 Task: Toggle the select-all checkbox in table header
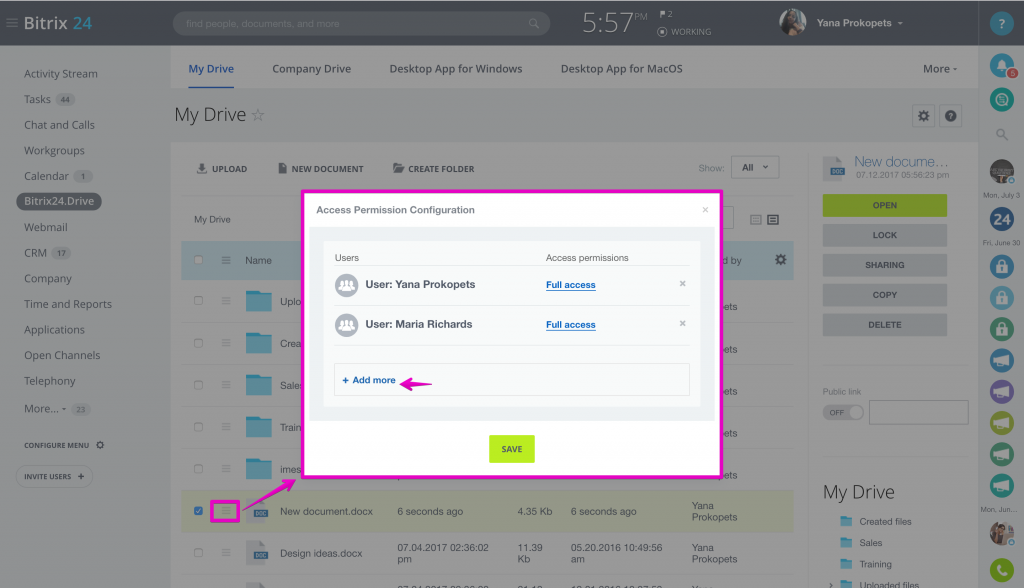pyautogui.click(x=199, y=260)
